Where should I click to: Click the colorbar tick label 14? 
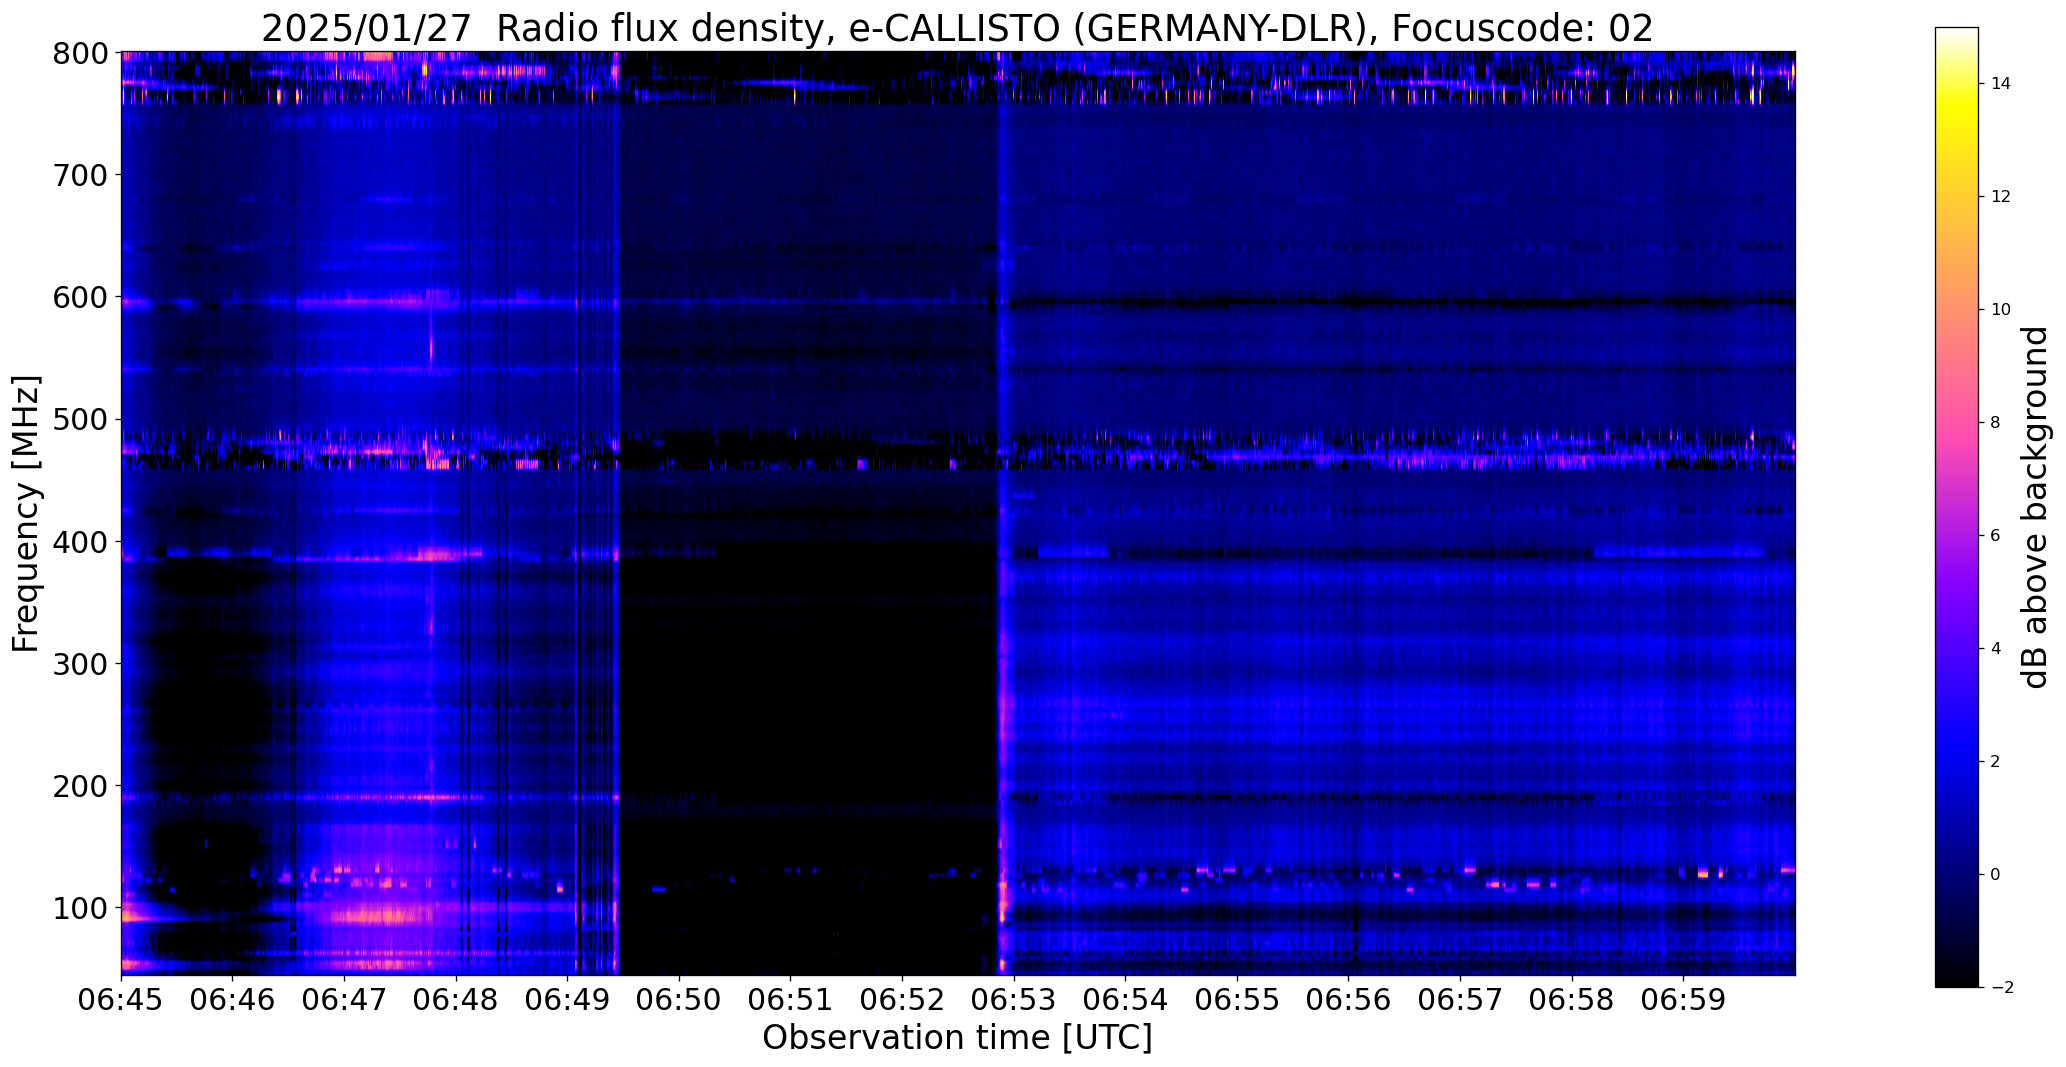(2001, 84)
